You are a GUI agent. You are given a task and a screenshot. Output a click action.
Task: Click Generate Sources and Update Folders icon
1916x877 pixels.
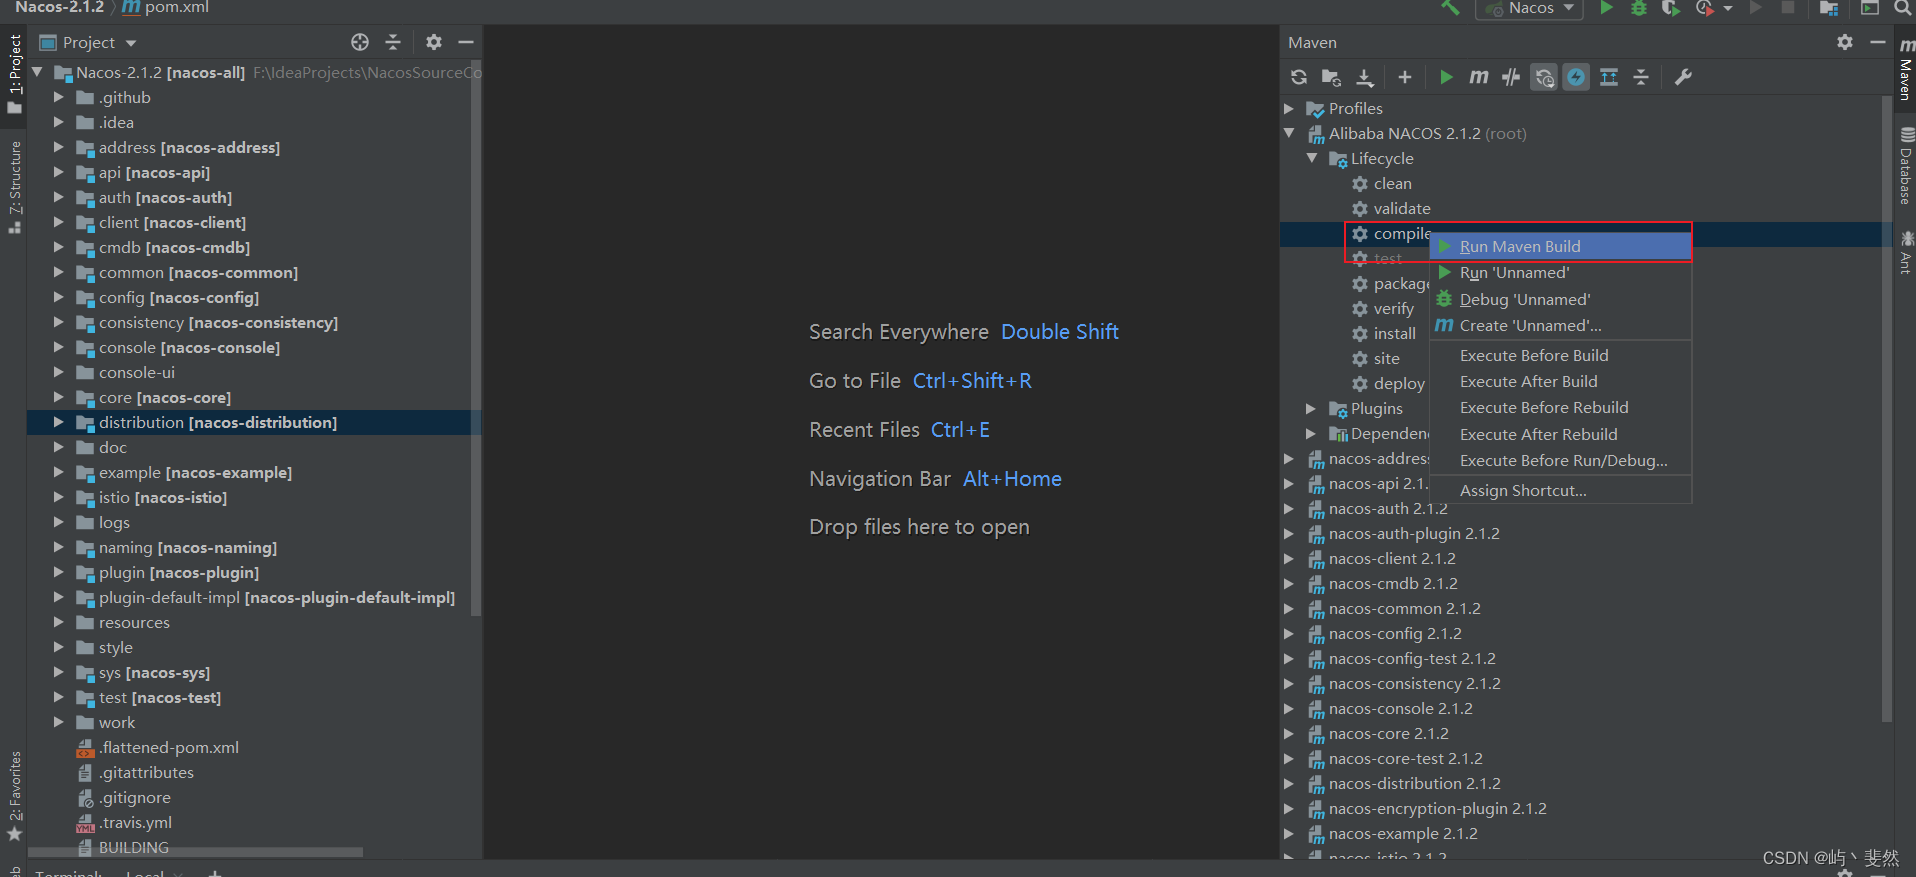pyautogui.click(x=1331, y=77)
